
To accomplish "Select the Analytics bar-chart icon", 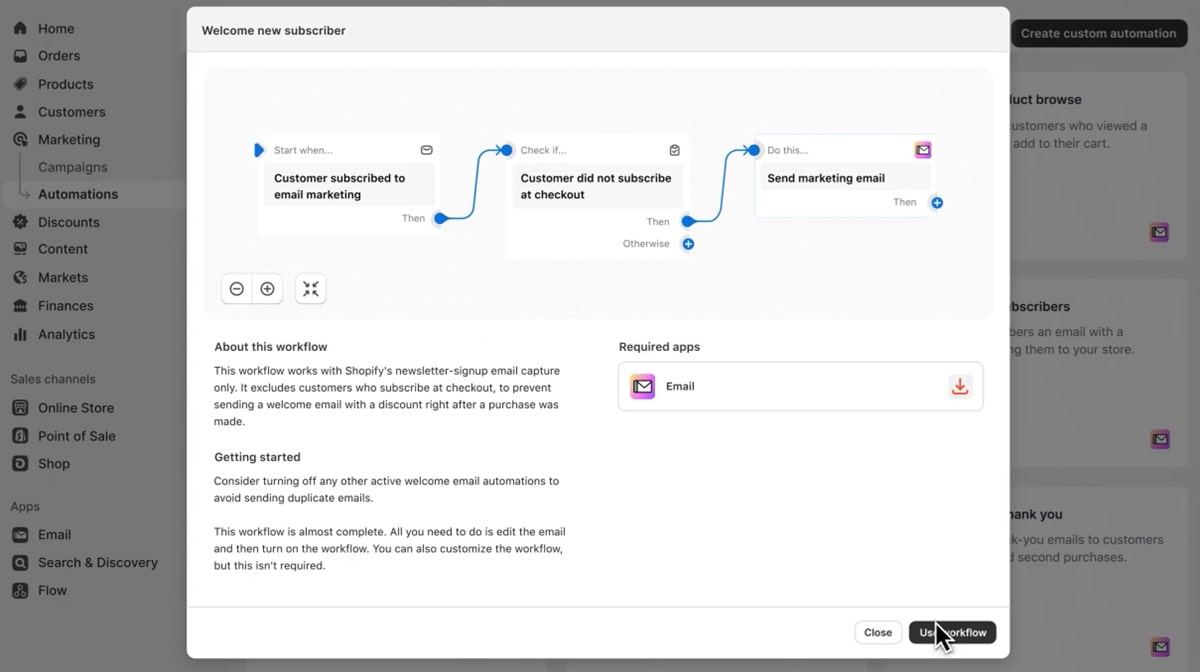I will [21, 334].
